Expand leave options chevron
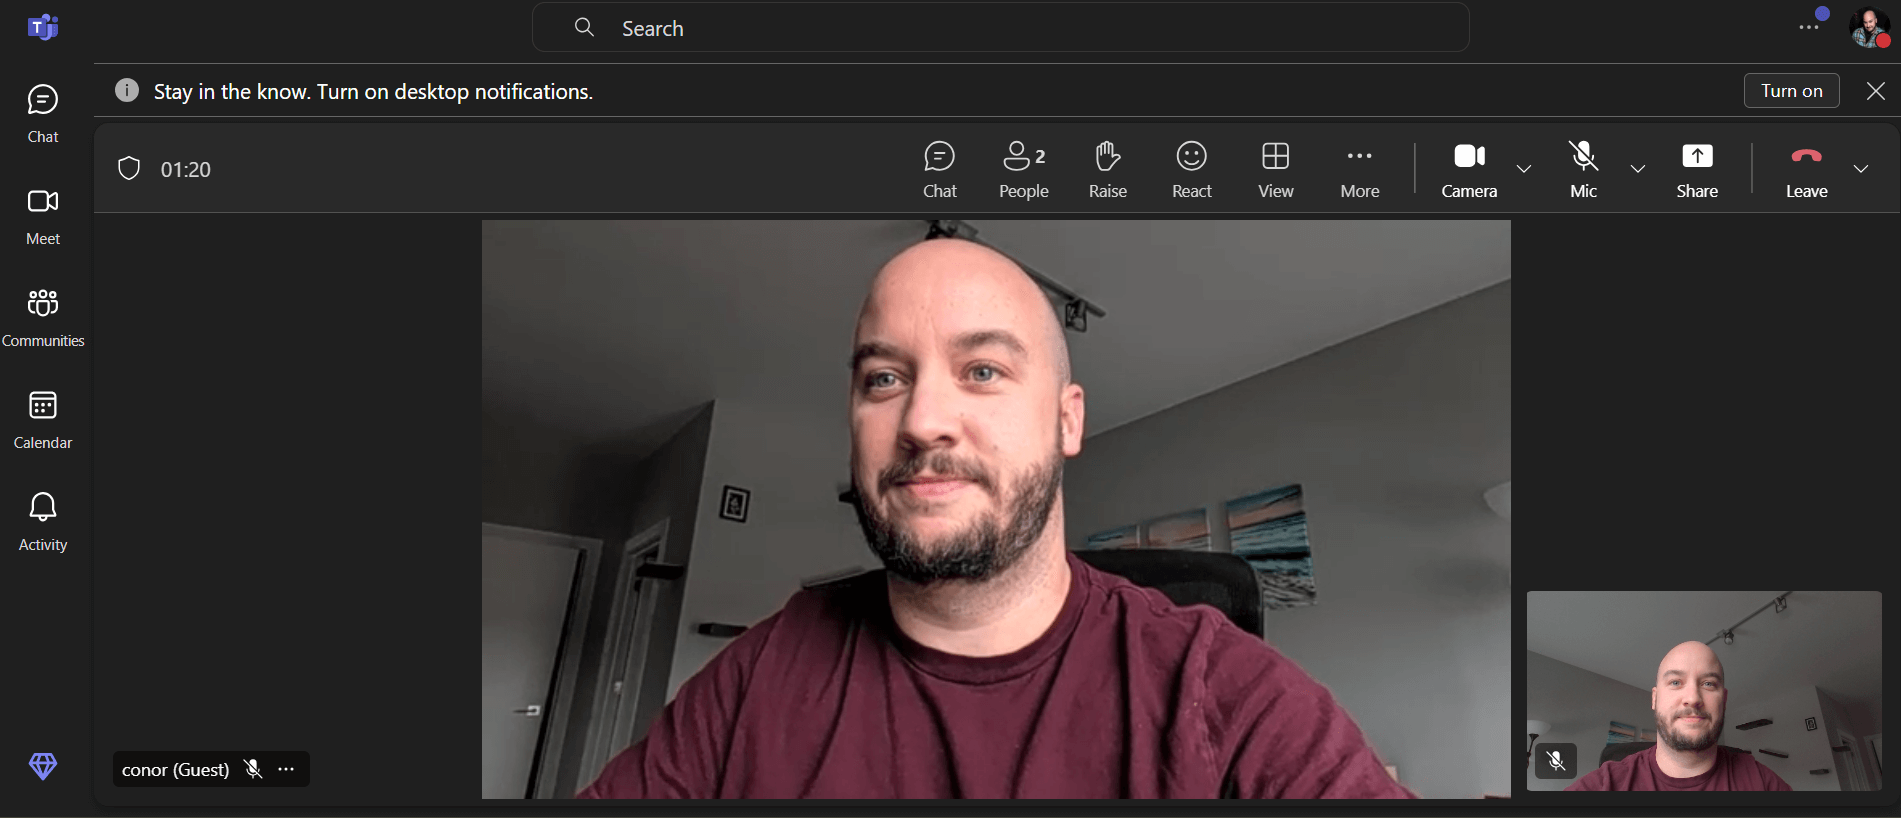Viewport: 1901px width, 818px height. [x=1861, y=169]
